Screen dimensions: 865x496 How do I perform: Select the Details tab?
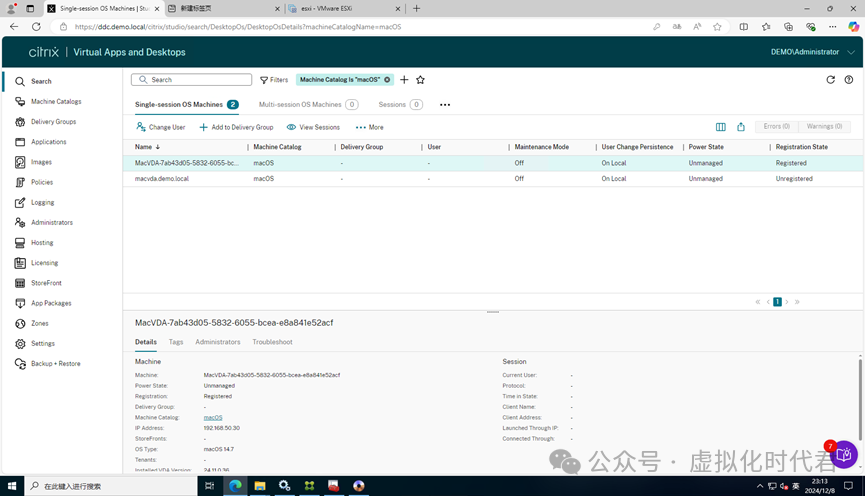tap(146, 342)
